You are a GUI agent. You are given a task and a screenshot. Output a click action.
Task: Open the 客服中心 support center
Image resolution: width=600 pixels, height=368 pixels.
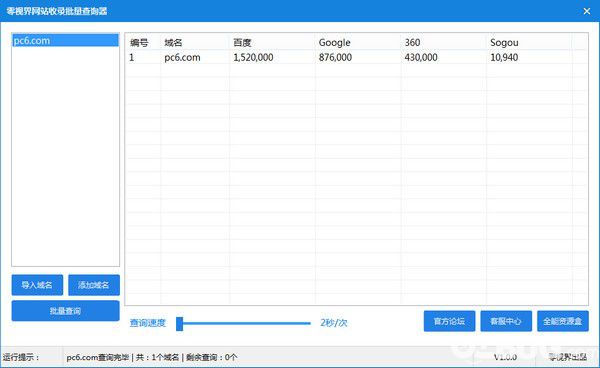tap(506, 321)
